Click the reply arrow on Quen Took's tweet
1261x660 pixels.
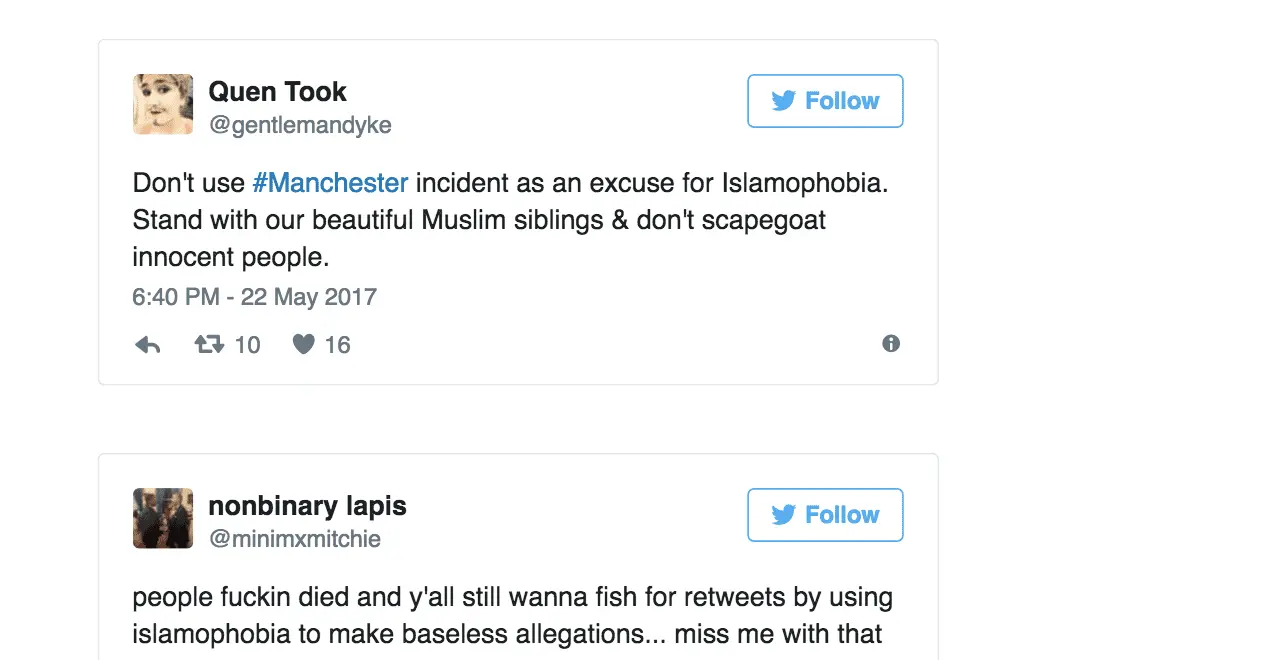click(x=148, y=345)
